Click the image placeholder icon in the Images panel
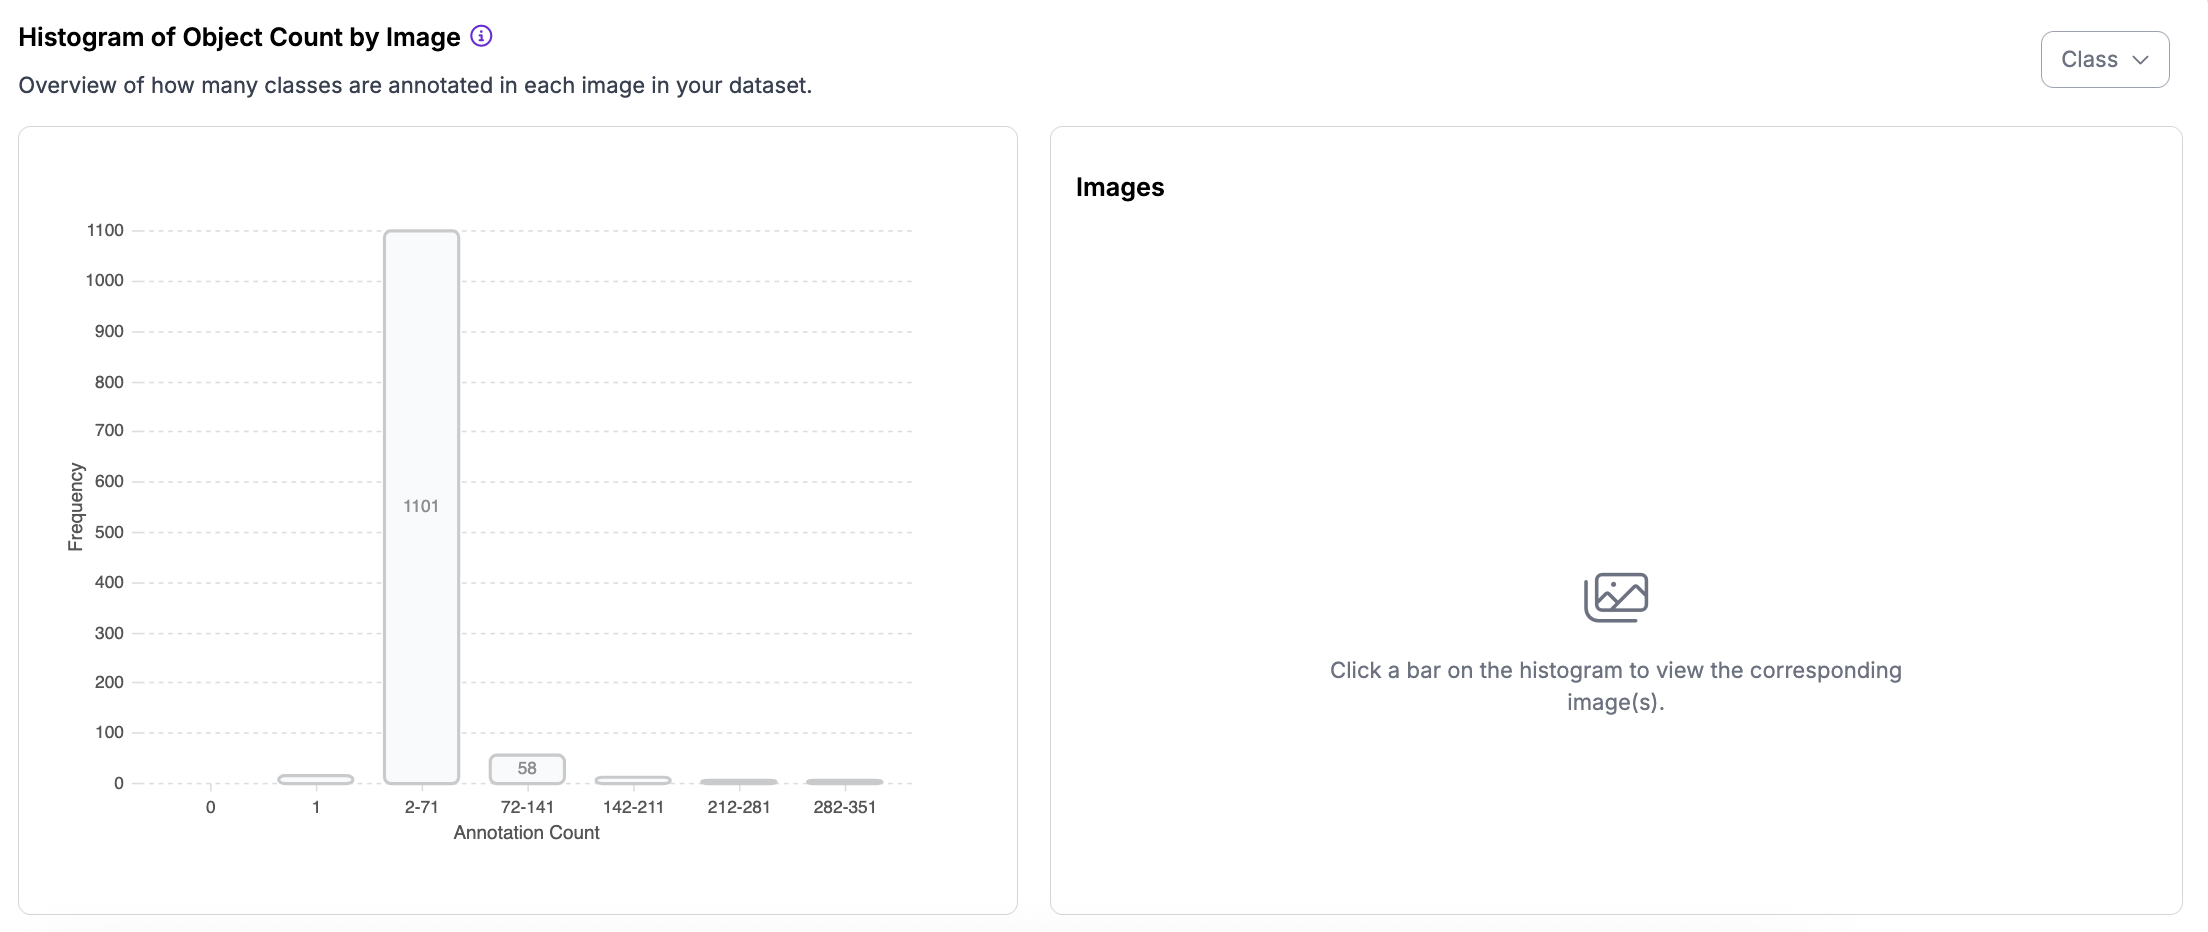The image size is (2208, 932). pos(1615,597)
